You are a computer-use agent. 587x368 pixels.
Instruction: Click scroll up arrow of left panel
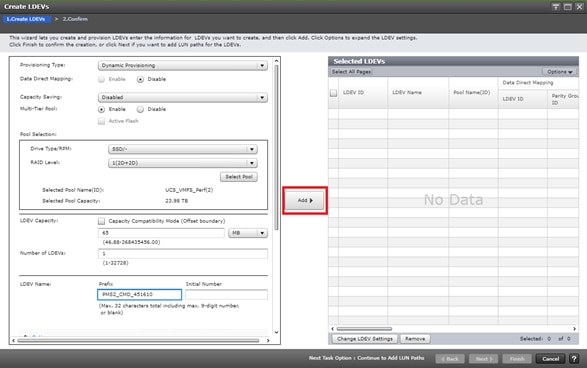[276, 61]
